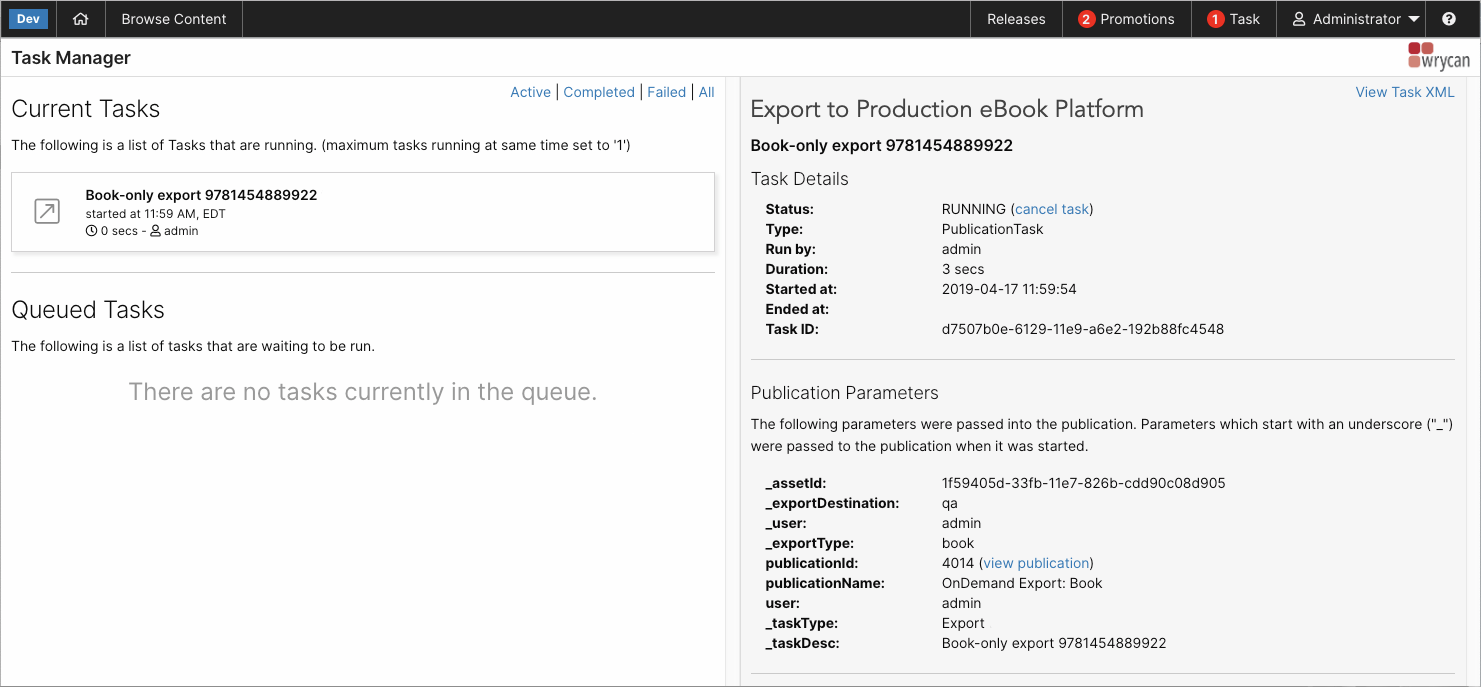Show Completed tasks filter

click(599, 92)
